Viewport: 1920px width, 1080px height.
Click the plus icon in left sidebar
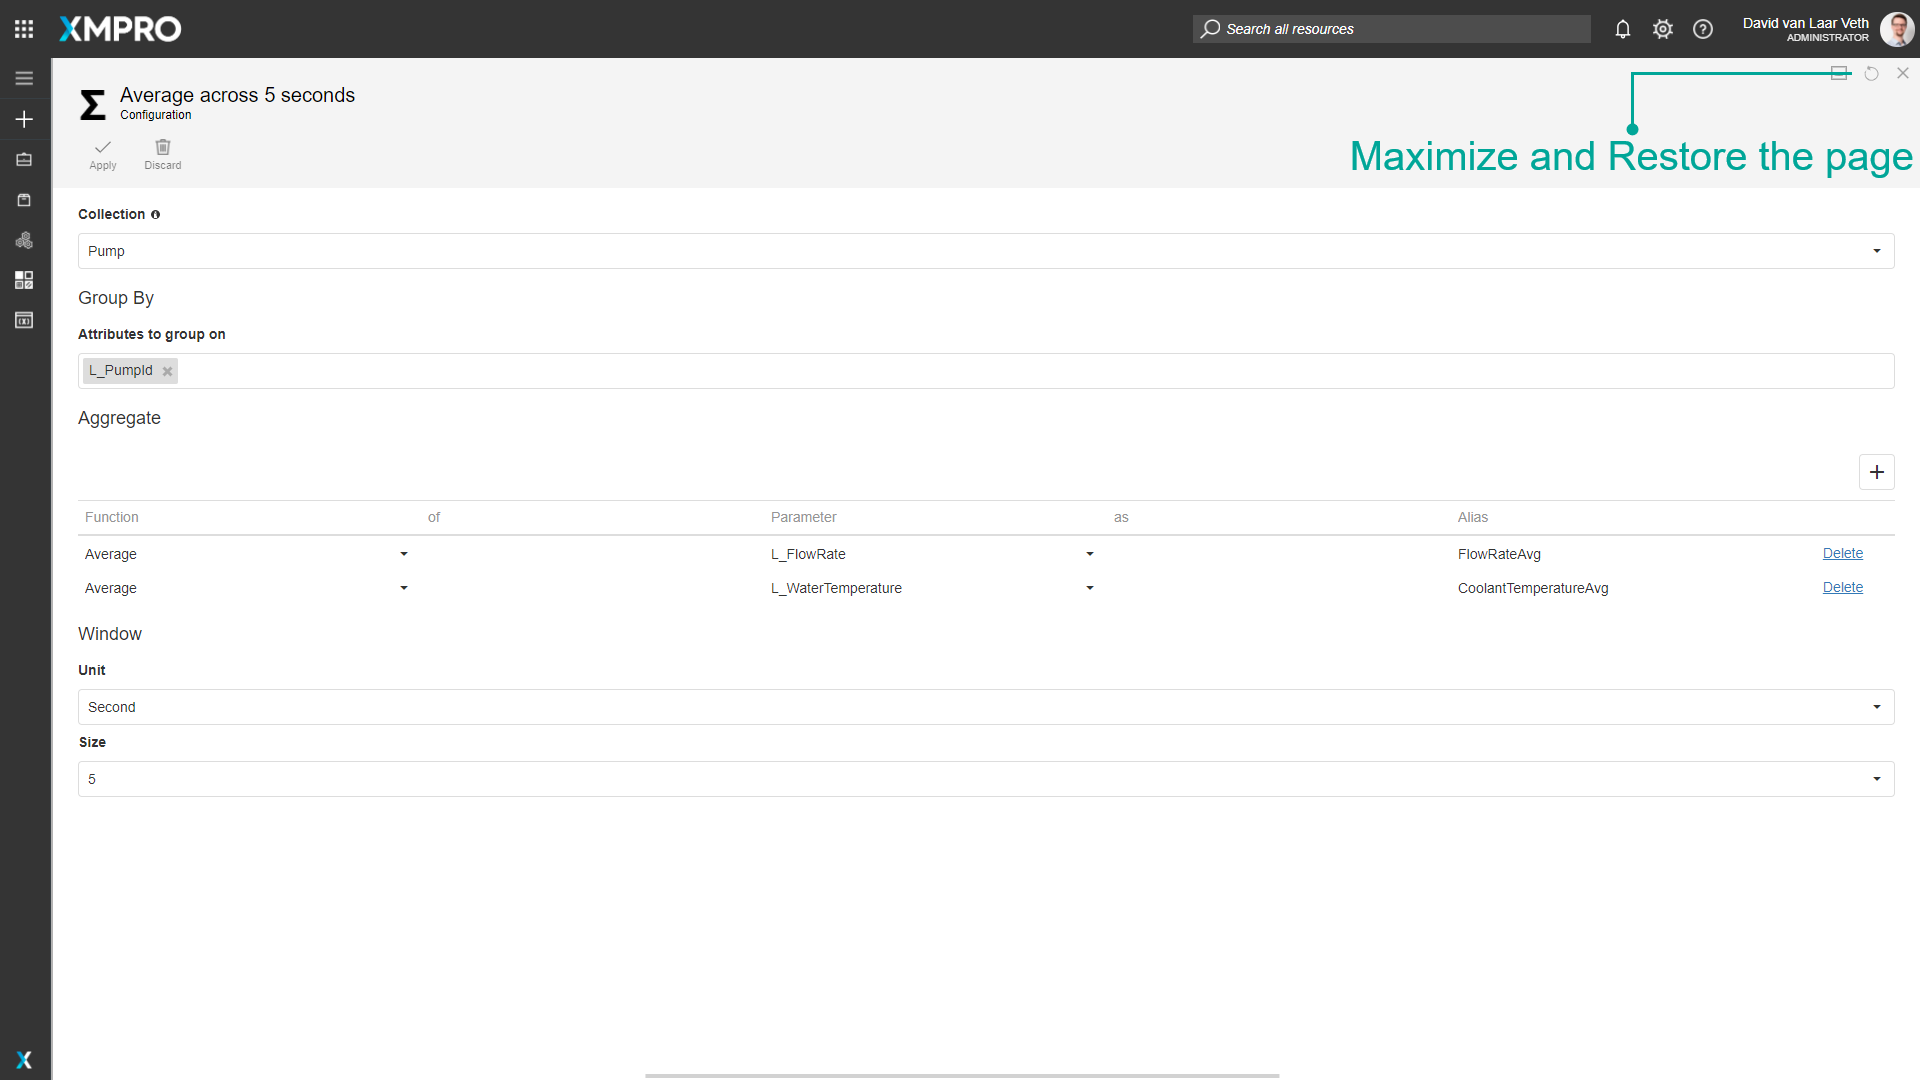point(24,119)
